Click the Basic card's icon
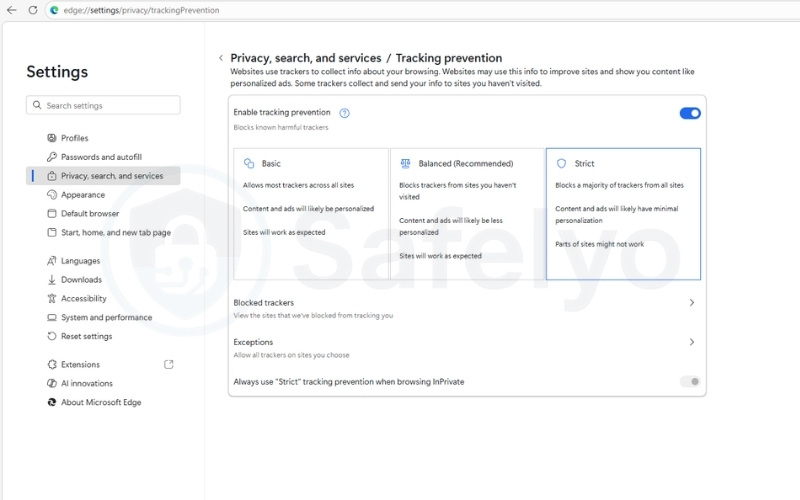The height and width of the screenshot is (500, 800). coord(249,163)
